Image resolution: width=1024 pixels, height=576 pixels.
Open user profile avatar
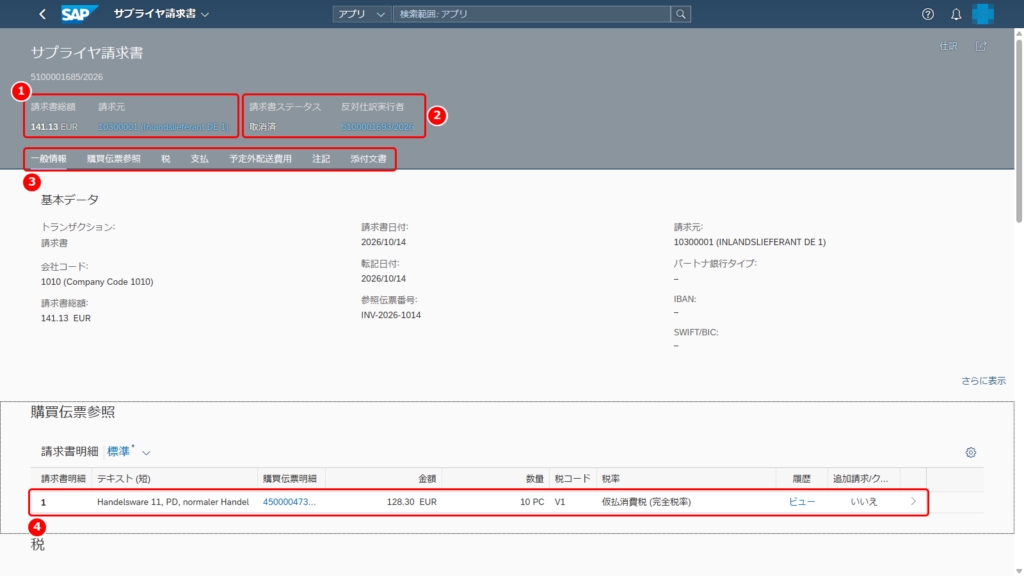pos(983,14)
